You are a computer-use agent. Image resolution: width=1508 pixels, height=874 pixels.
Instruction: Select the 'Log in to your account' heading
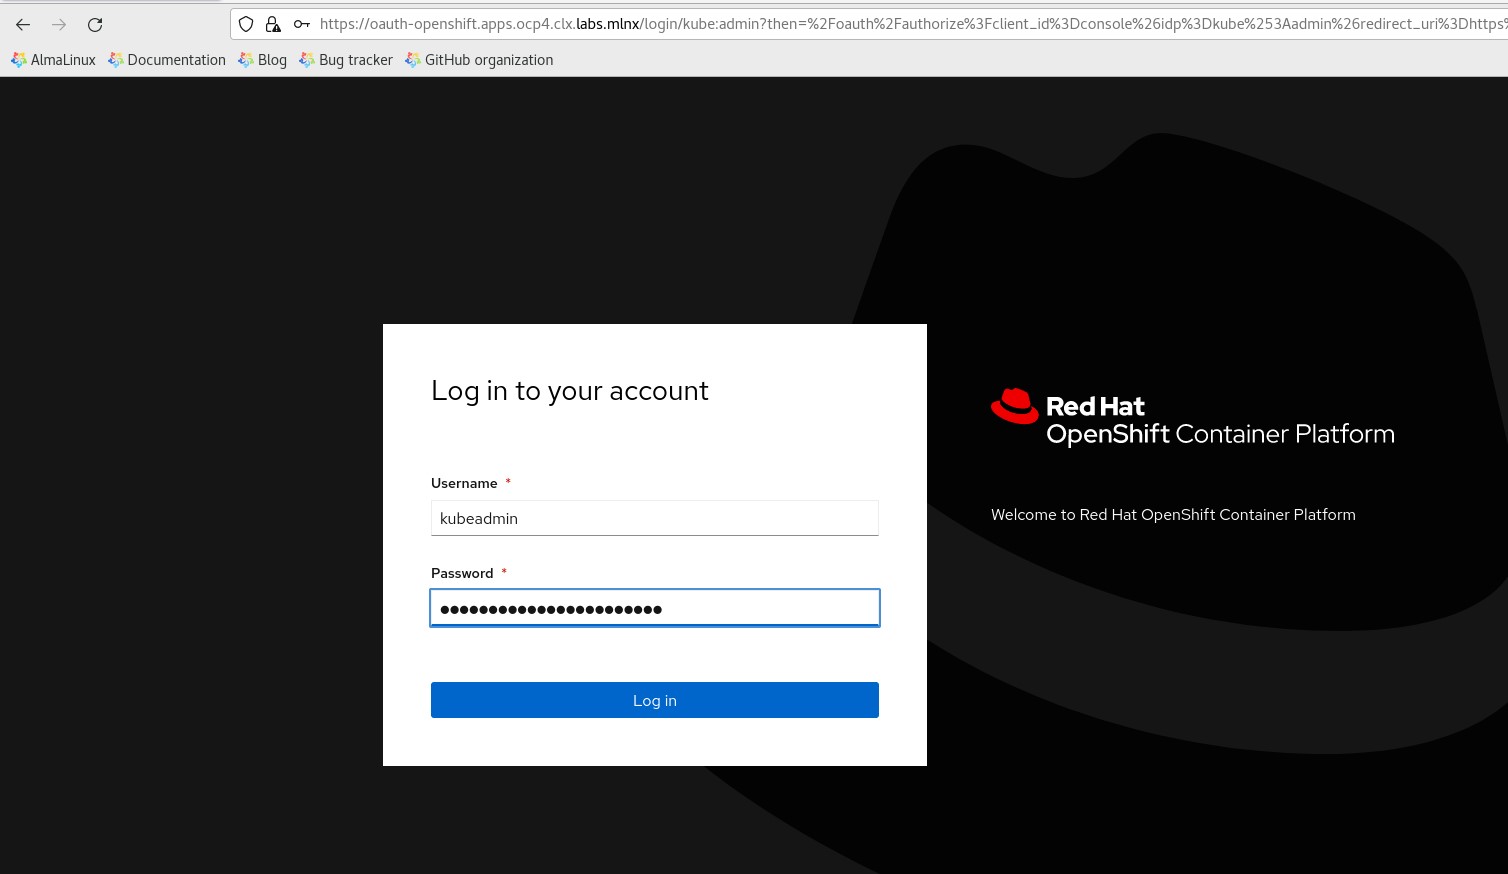pos(569,391)
